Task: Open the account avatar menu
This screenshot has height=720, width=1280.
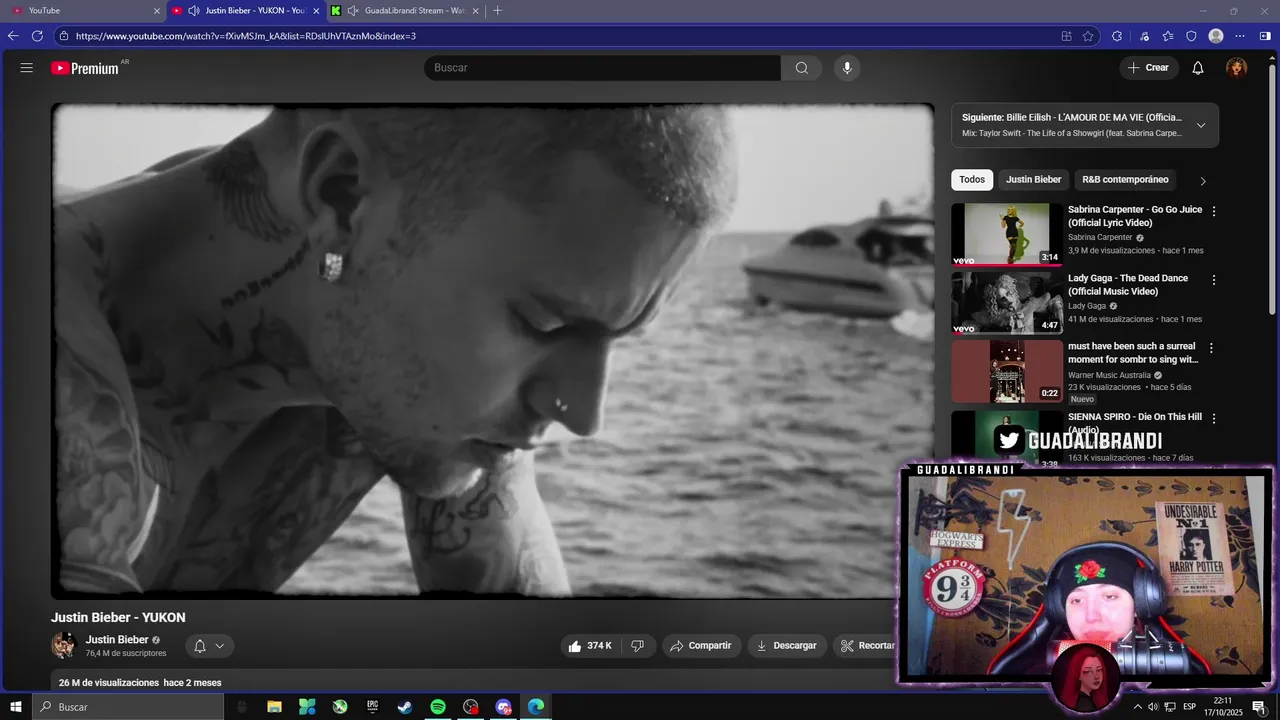Action: [x=1237, y=68]
